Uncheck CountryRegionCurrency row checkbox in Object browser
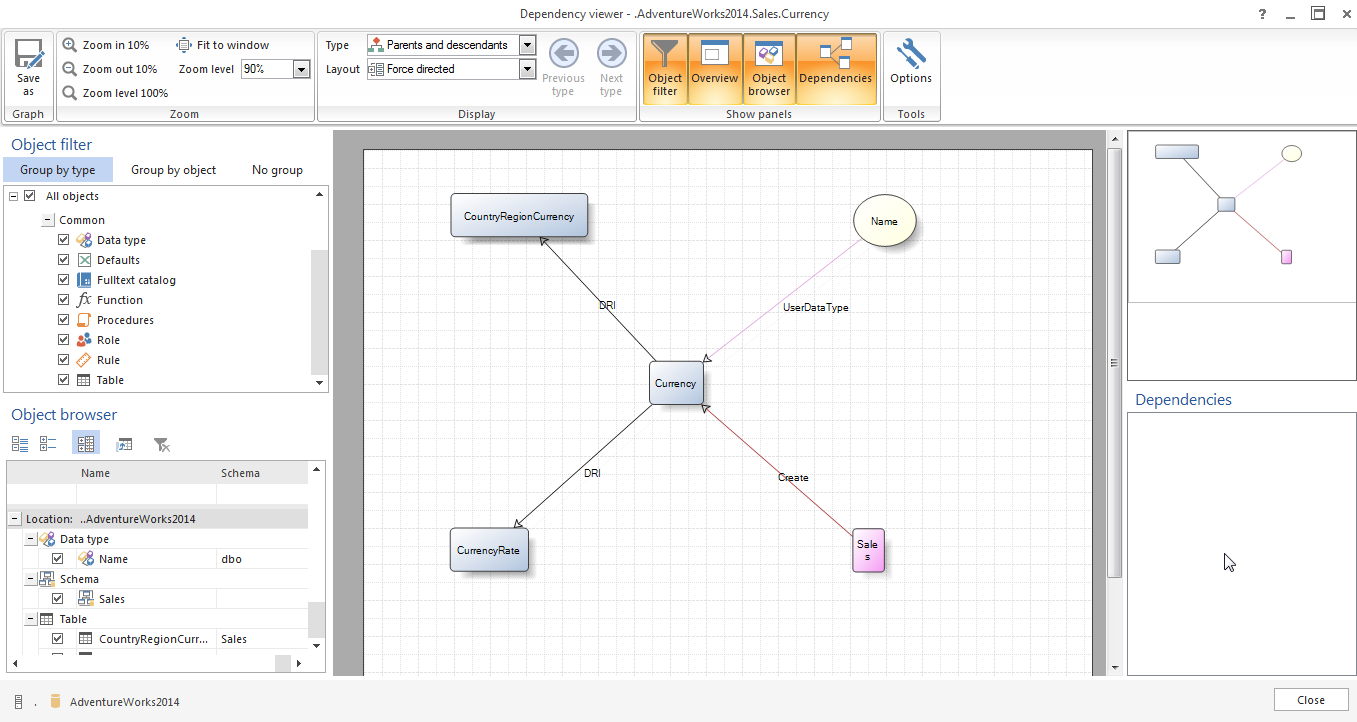1357x722 pixels. click(57, 639)
